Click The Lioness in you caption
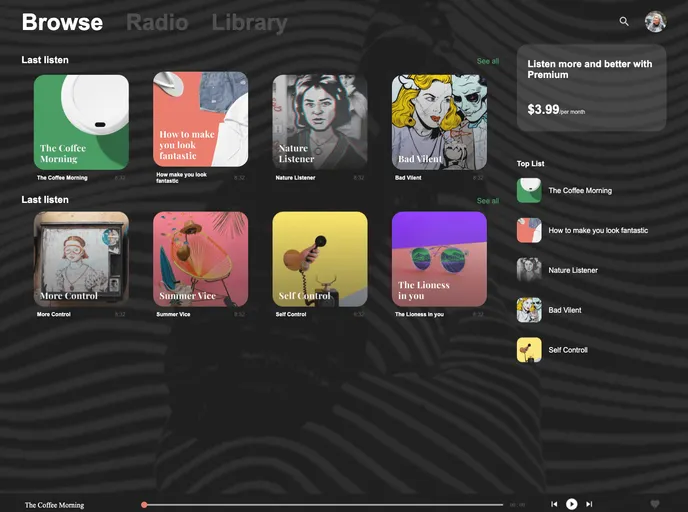 [419, 314]
